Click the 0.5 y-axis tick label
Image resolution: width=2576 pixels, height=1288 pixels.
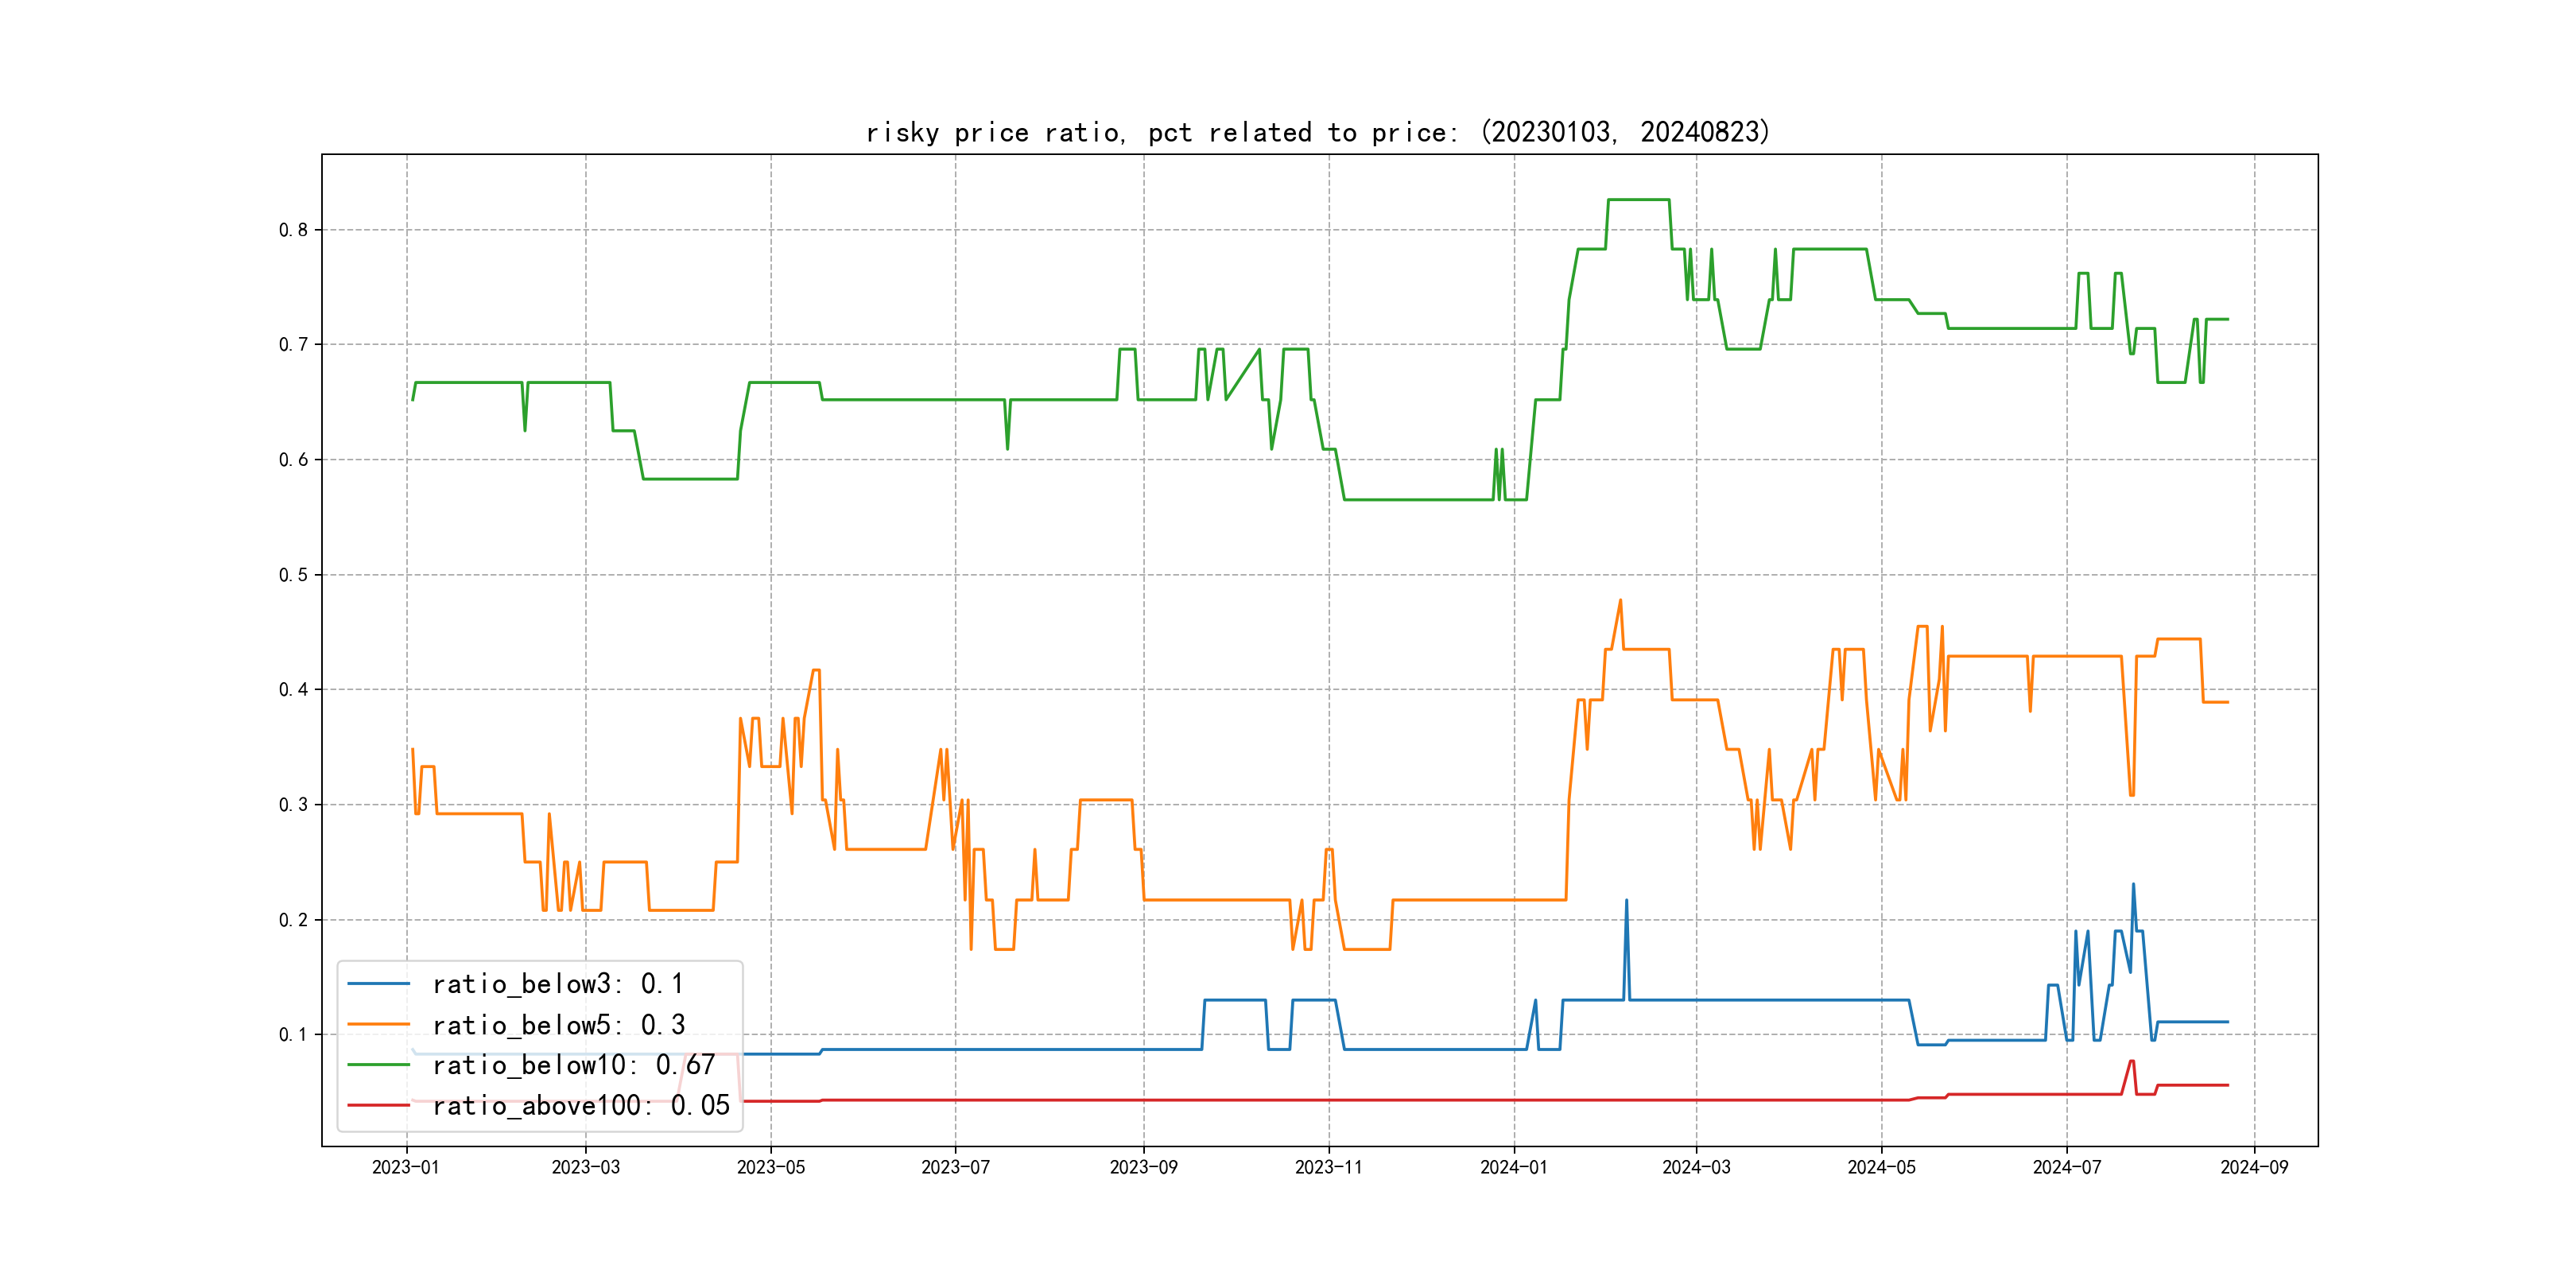293,575
